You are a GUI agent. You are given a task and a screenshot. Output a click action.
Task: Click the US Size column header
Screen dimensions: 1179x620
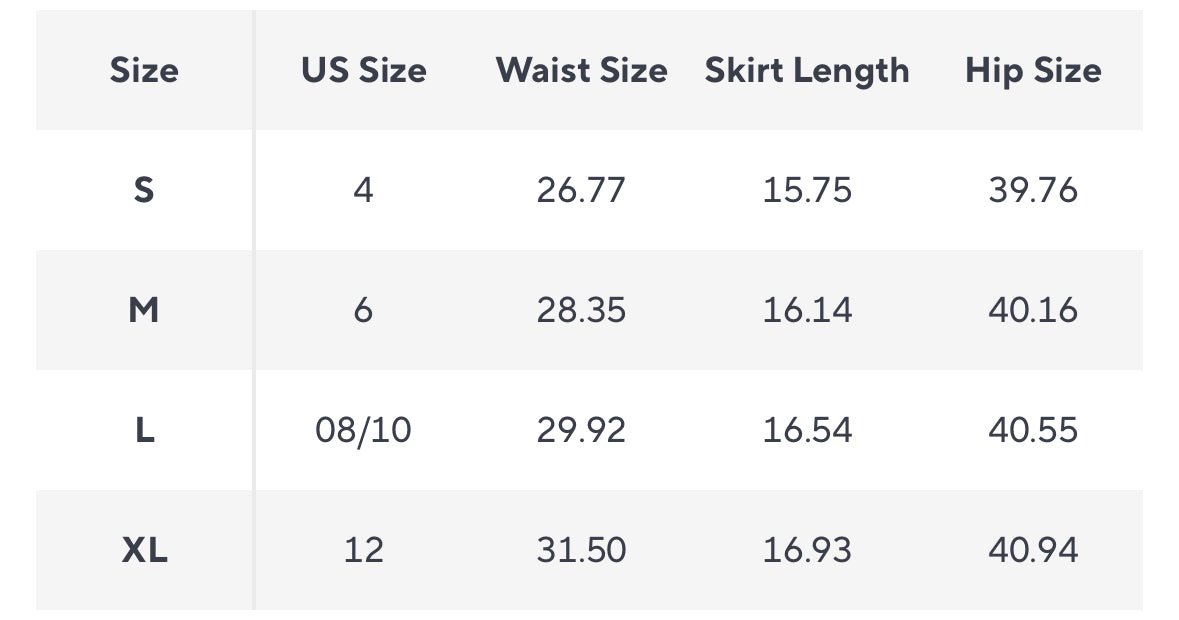(x=363, y=70)
